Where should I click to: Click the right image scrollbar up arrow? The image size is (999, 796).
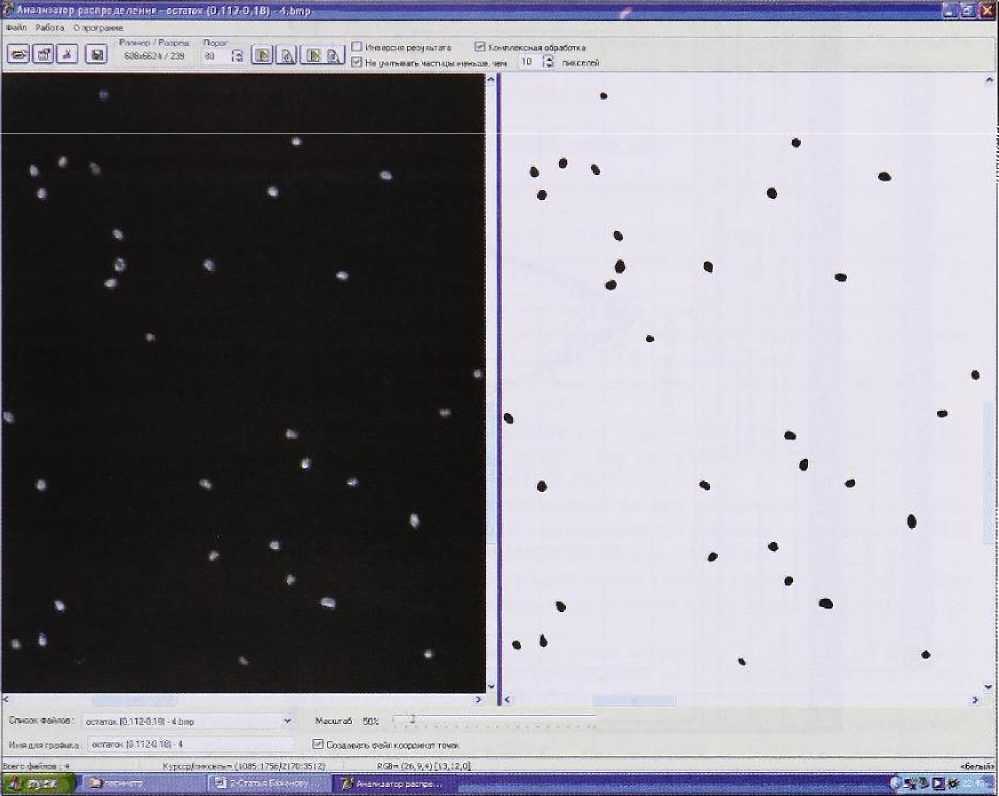(989, 80)
